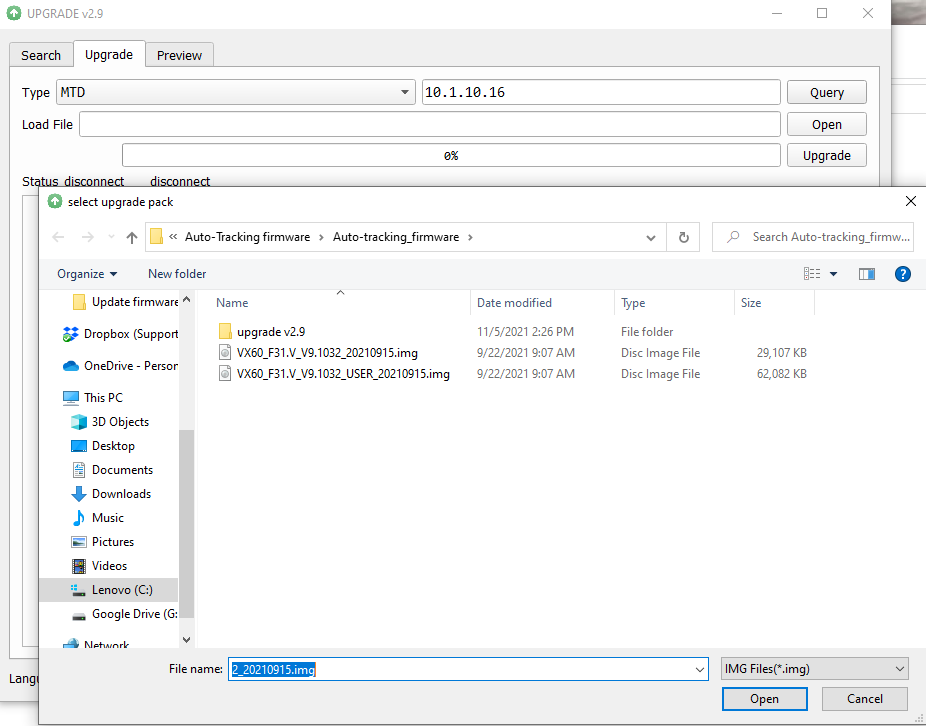Viewport: 926px width, 726px height.
Task: Click the back navigation arrow
Action: (x=58, y=237)
